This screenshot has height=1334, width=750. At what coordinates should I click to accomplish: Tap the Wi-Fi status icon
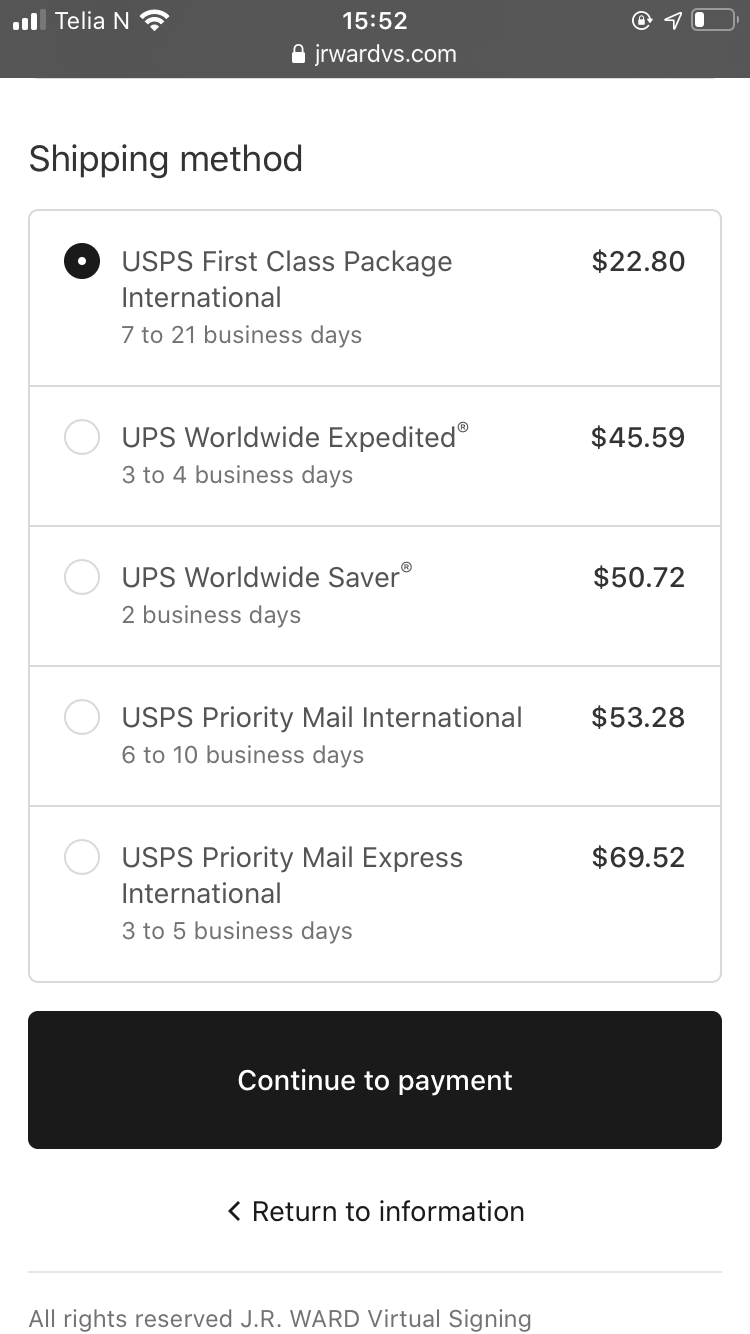point(154,20)
